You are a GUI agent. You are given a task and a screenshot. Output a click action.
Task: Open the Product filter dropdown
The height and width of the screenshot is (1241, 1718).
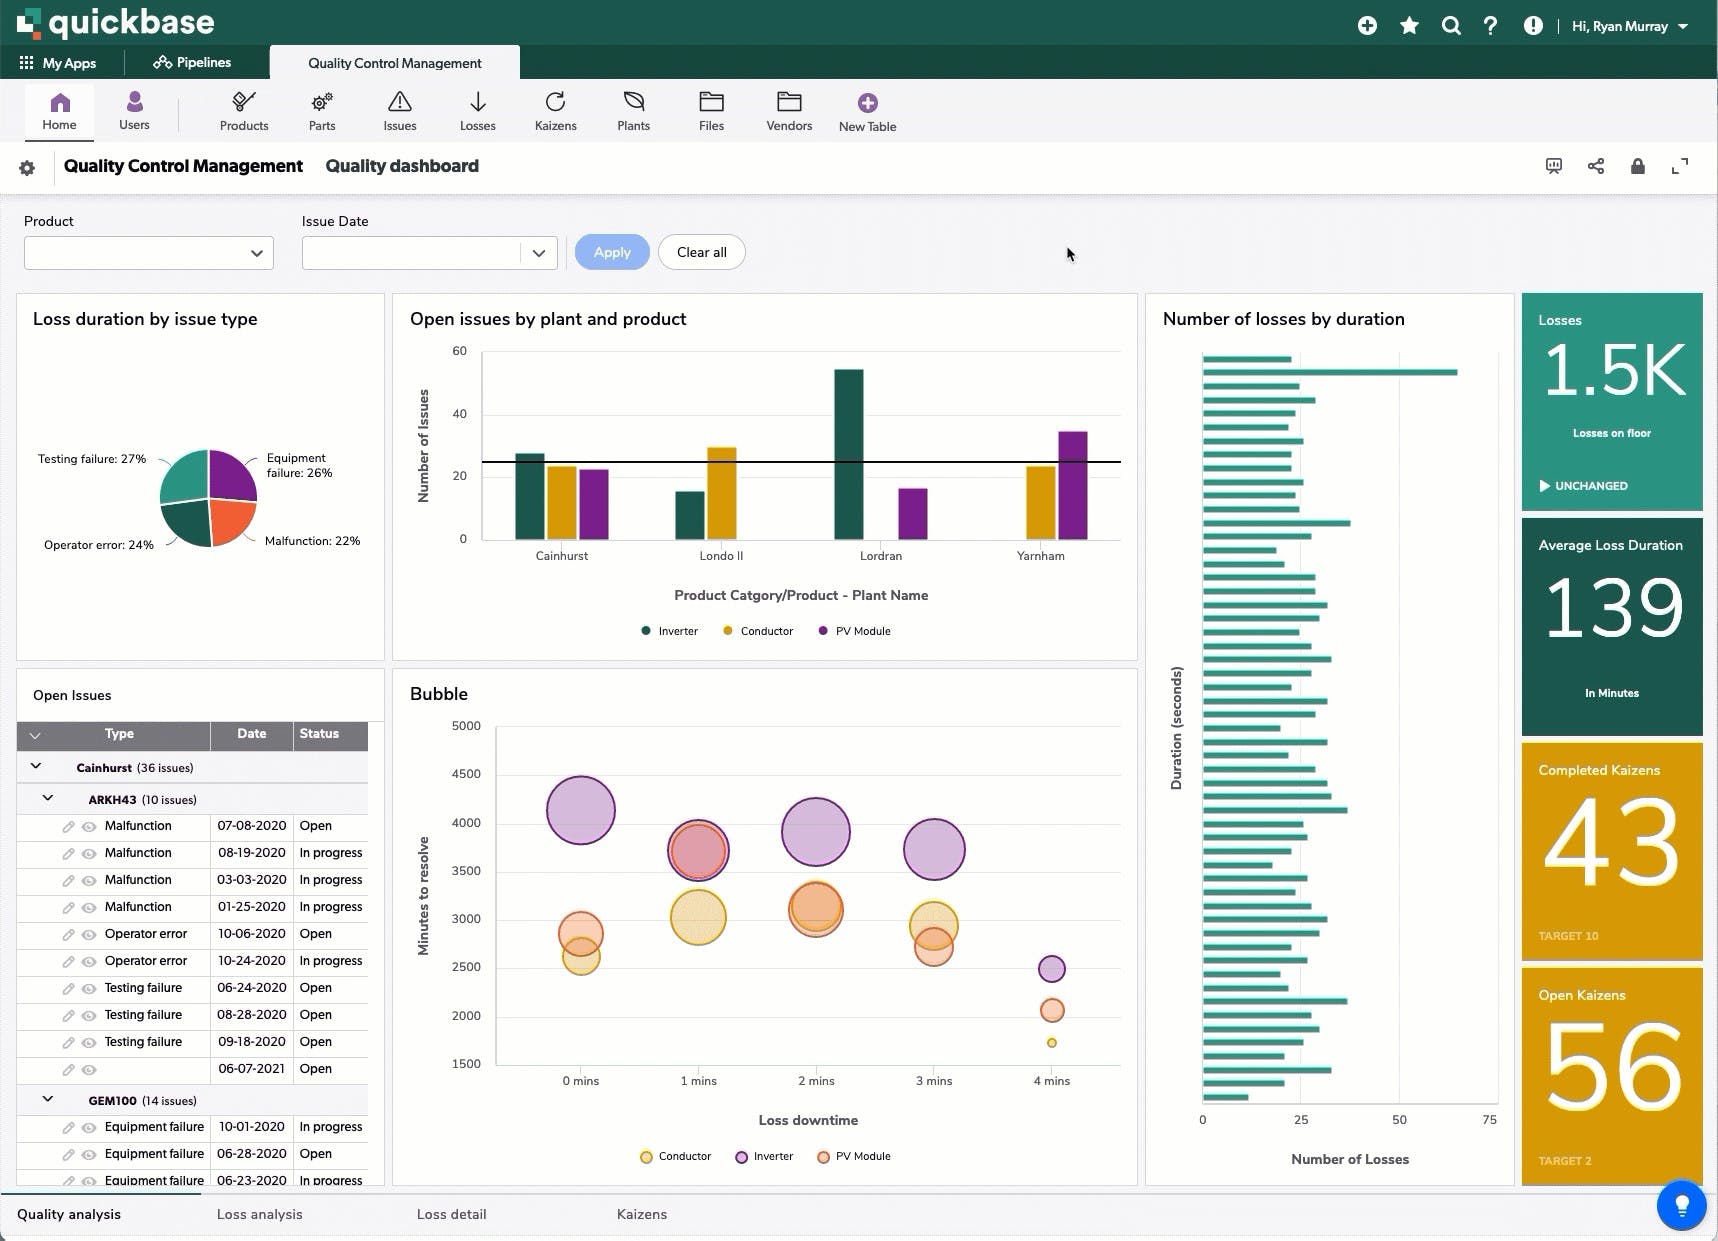[x=149, y=253]
